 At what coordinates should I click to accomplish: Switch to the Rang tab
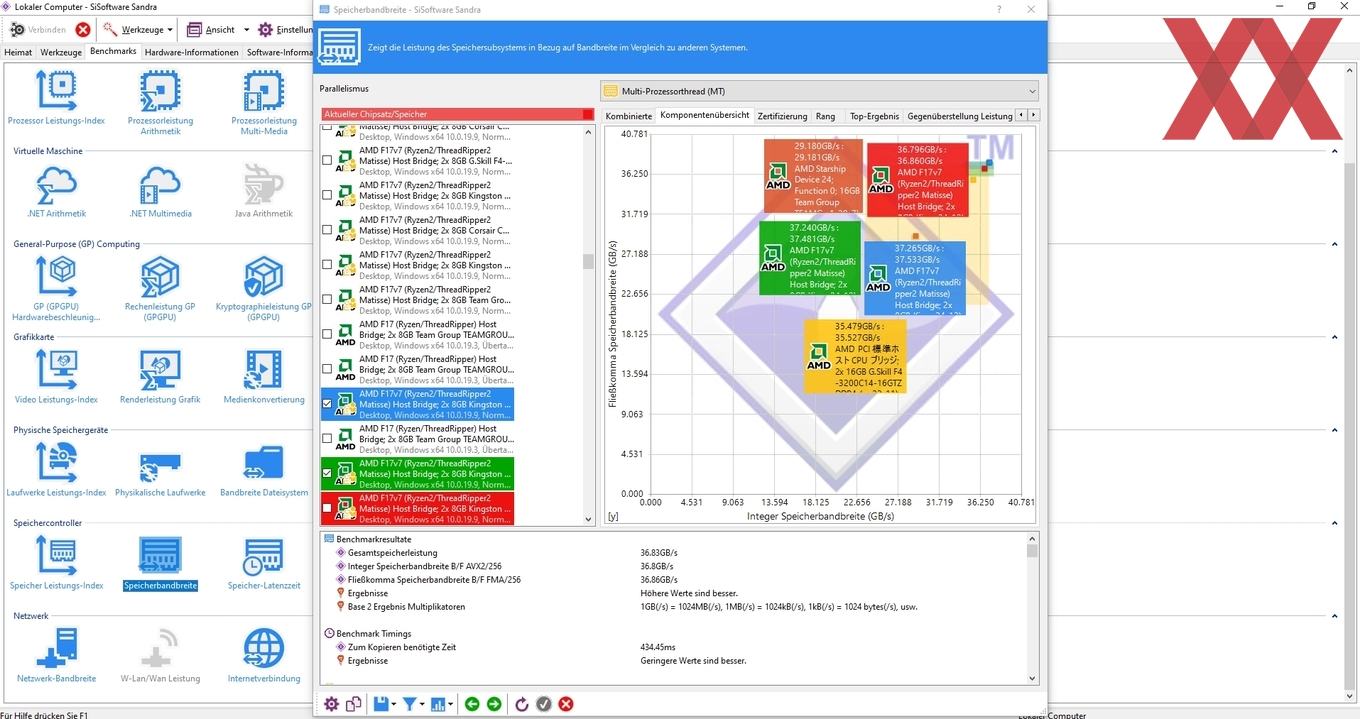[x=825, y=116]
